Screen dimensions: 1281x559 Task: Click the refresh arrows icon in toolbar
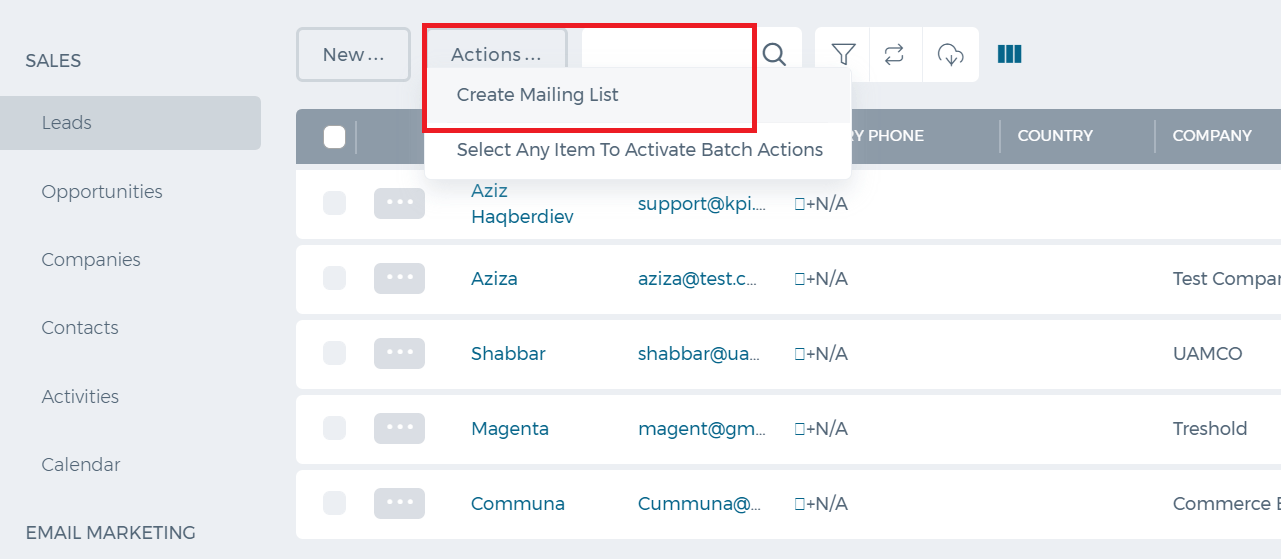point(895,54)
